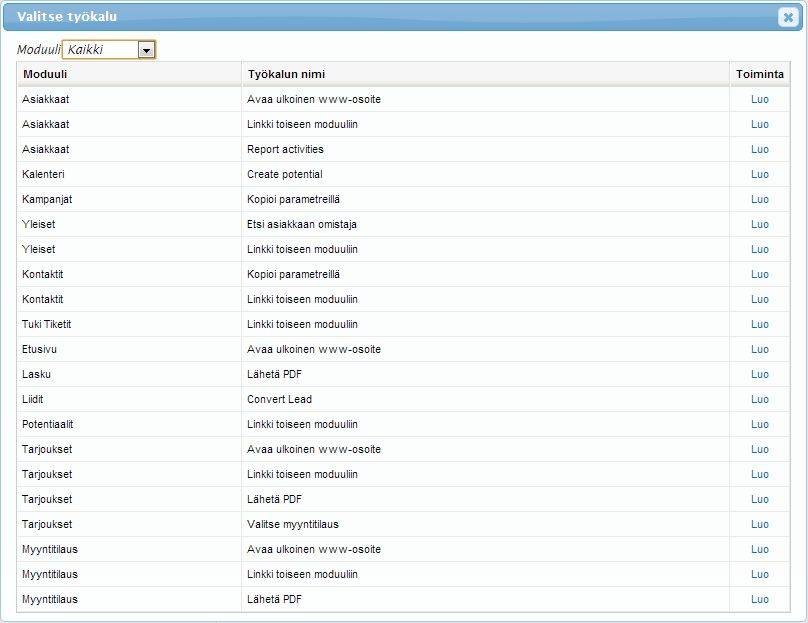The height and width of the screenshot is (623, 808).
Task: Click Luo for Myyntitilaus Lähetä PDF
Action: click(759, 599)
